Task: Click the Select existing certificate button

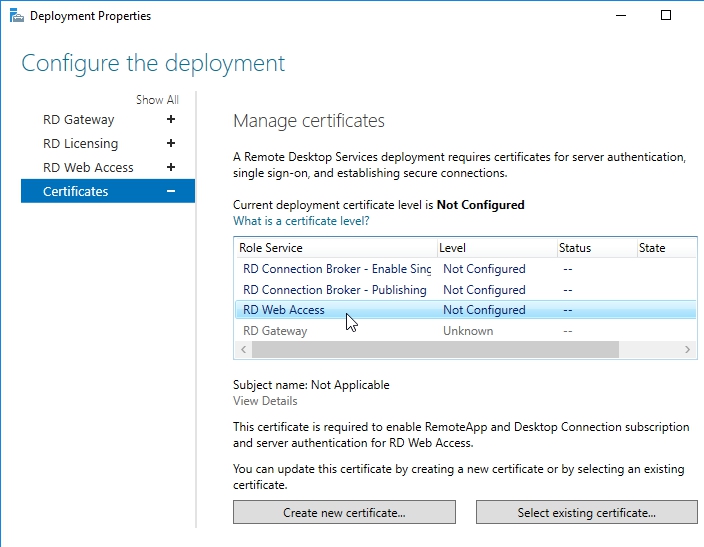Action: (586, 513)
